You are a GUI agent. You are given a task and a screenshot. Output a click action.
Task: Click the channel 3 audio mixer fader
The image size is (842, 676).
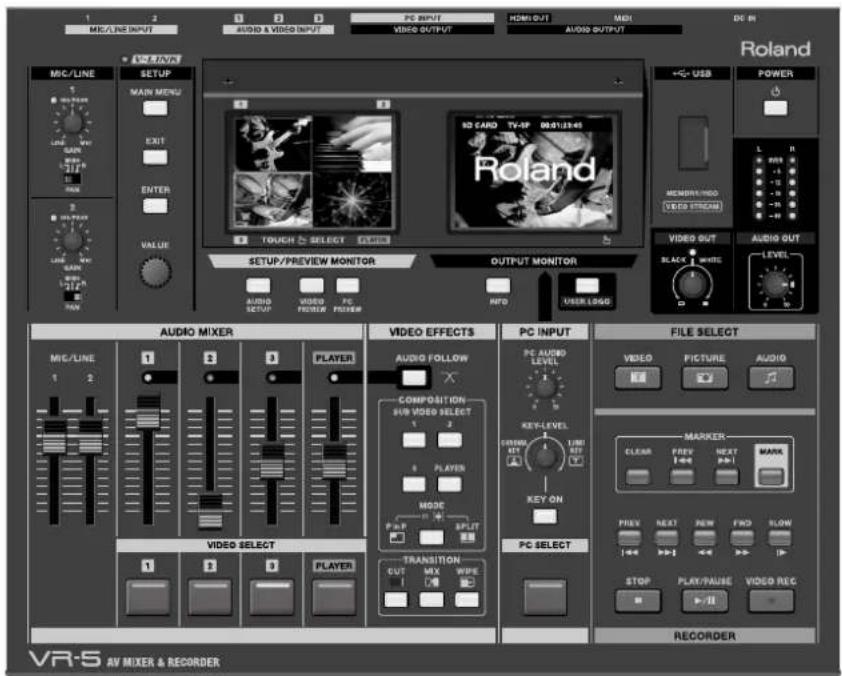272,461
